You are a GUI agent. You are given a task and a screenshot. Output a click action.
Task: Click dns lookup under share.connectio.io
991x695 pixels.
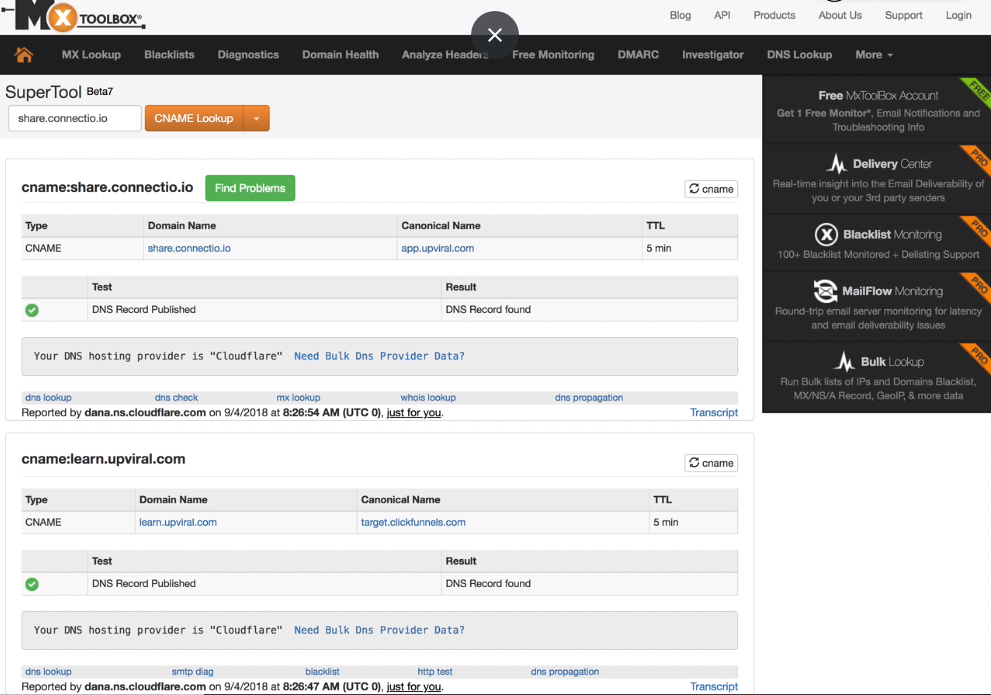point(48,397)
